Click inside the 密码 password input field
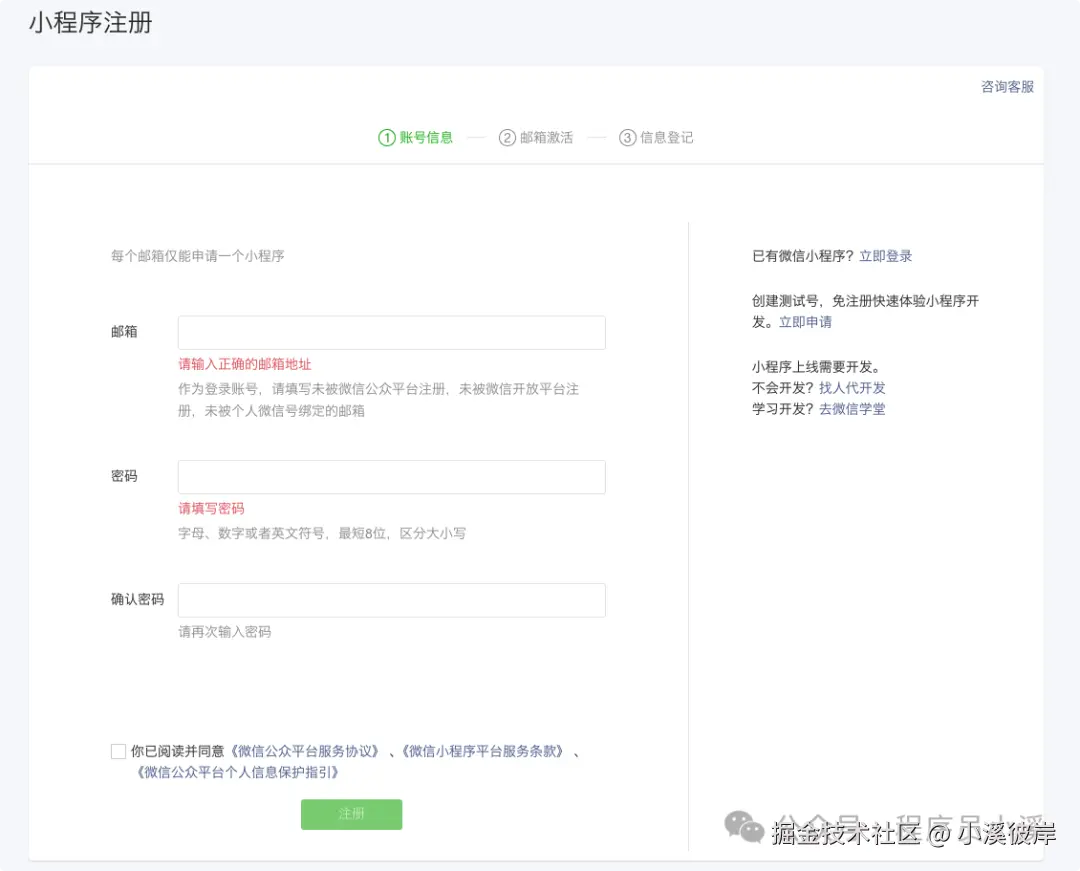The image size is (1080, 871). [390, 477]
